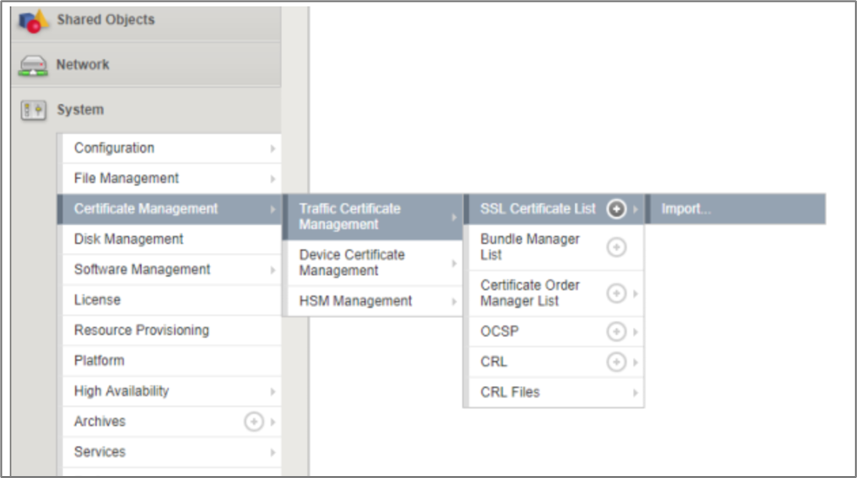857x478 pixels.
Task: Open Device Certificate Management submenu
Action: 372,263
